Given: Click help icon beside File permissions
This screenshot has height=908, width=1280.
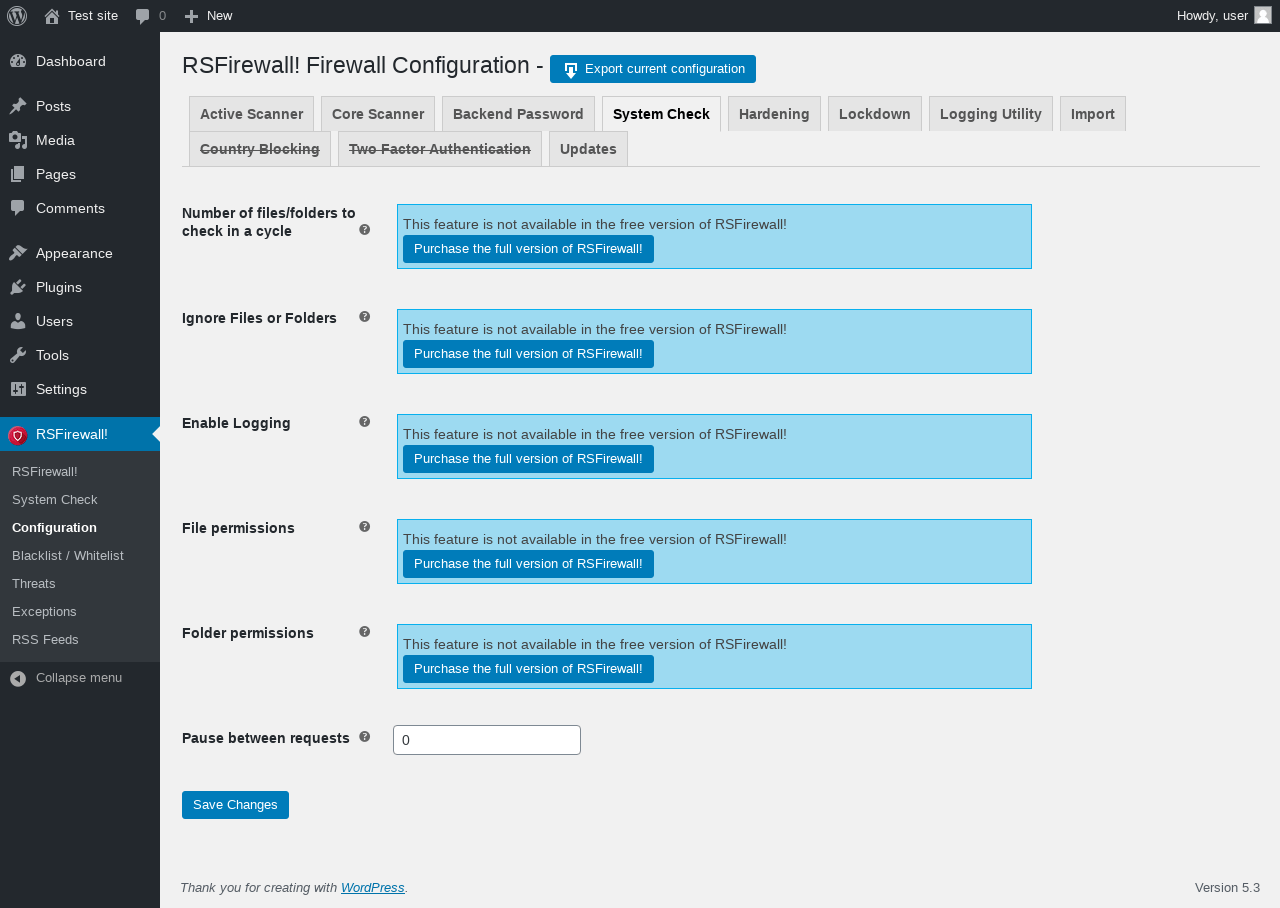Looking at the screenshot, I should click(x=365, y=527).
